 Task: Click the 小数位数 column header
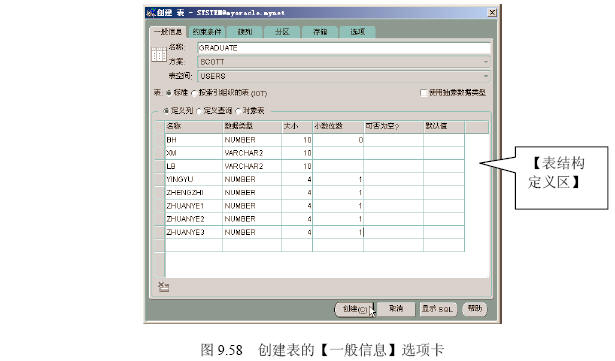point(338,126)
